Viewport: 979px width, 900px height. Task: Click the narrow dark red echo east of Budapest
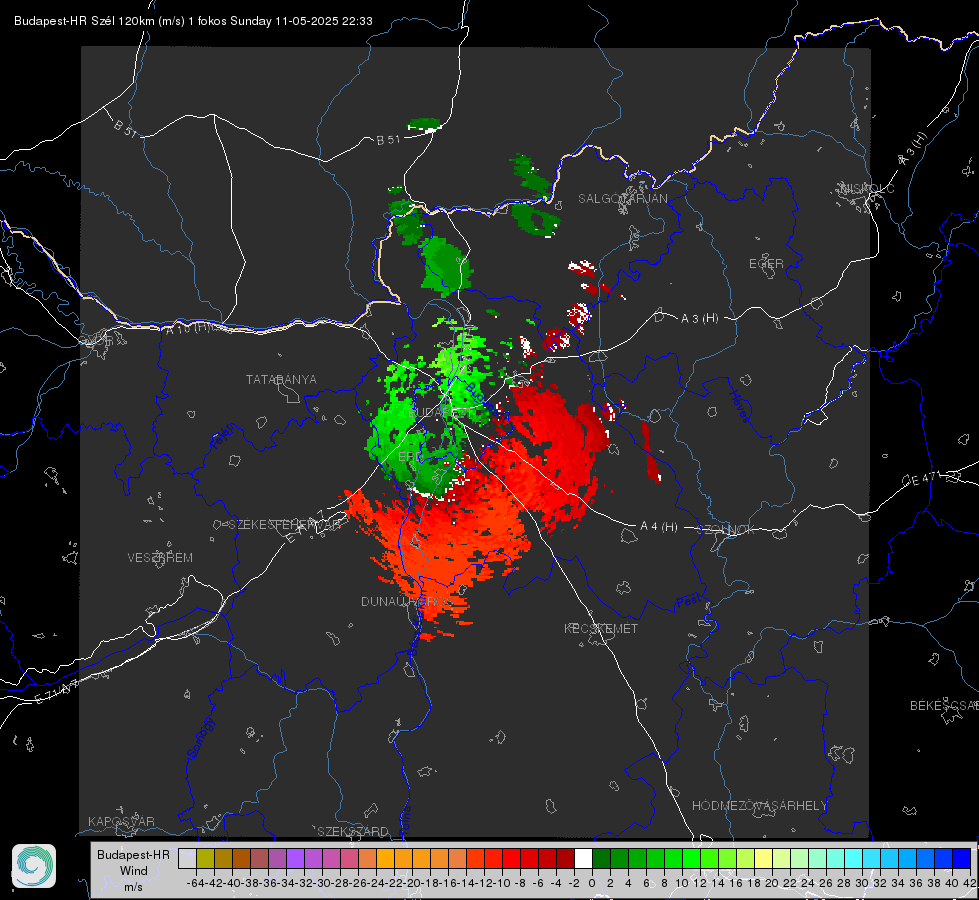tap(651, 453)
